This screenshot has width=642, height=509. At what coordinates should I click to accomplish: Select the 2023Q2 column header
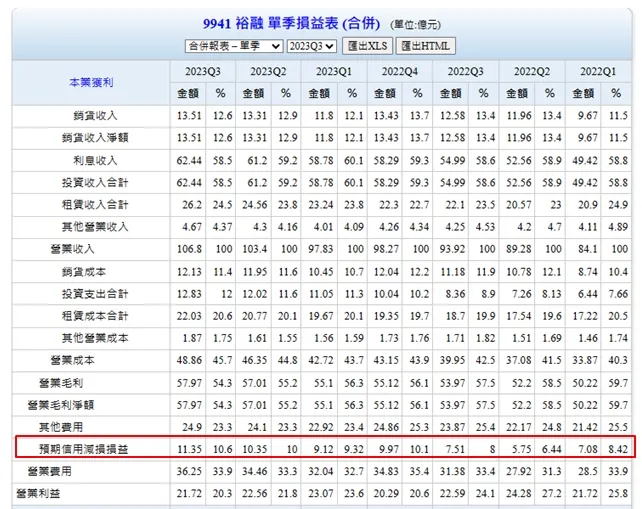pos(268,72)
